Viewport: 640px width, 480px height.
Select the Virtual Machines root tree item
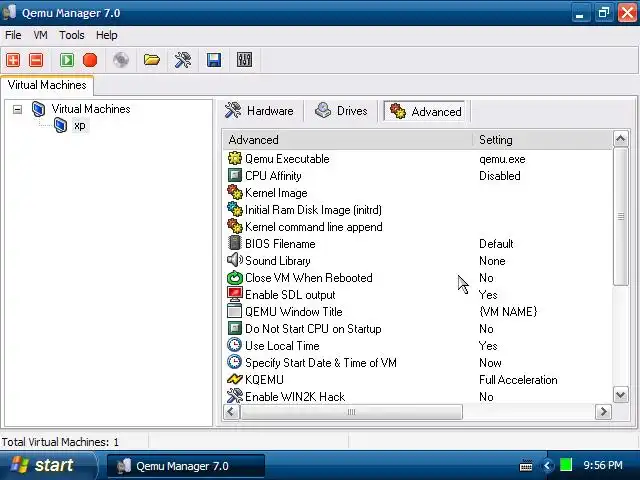[91, 109]
